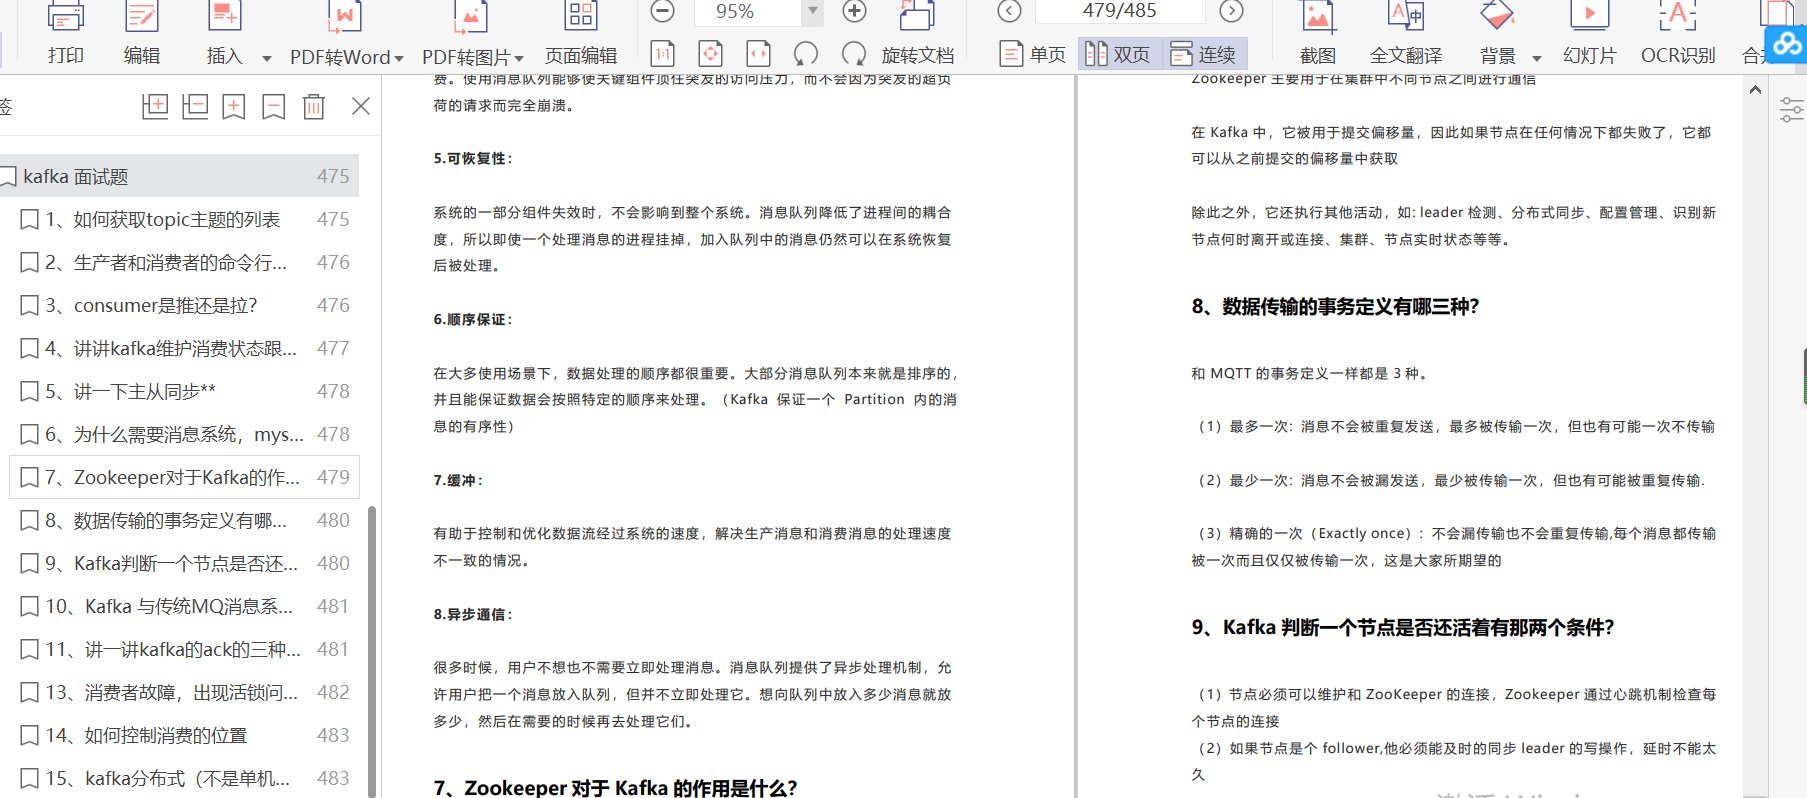Delete bookmark trash icon

314,106
